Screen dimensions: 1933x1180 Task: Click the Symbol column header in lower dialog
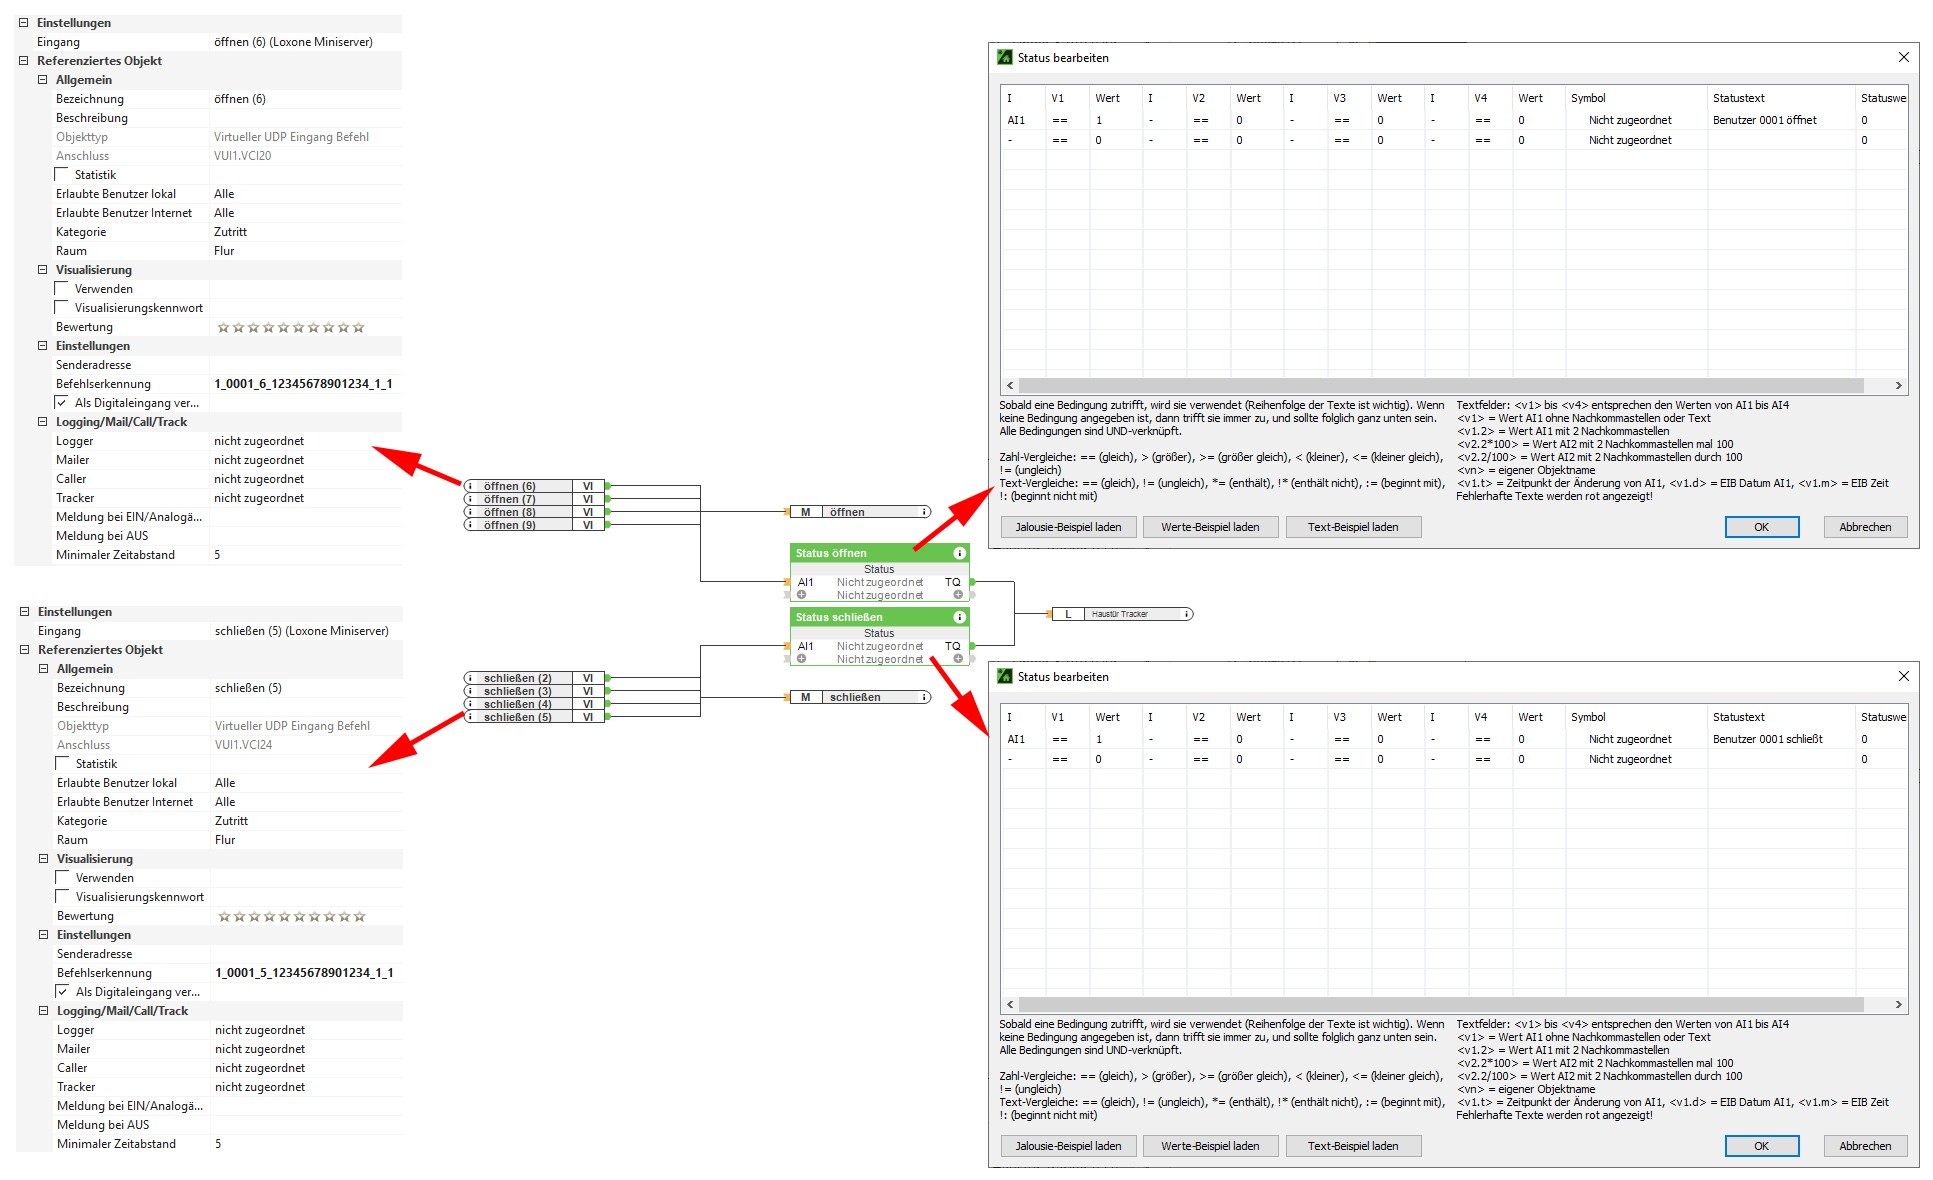(x=1587, y=717)
